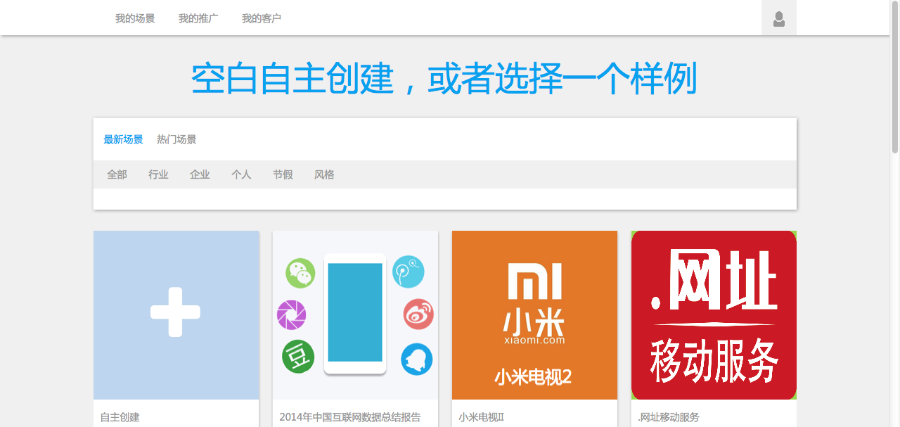The image size is (900, 427).
Task: Filter templates by 行业 category
Action: (158, 174)
